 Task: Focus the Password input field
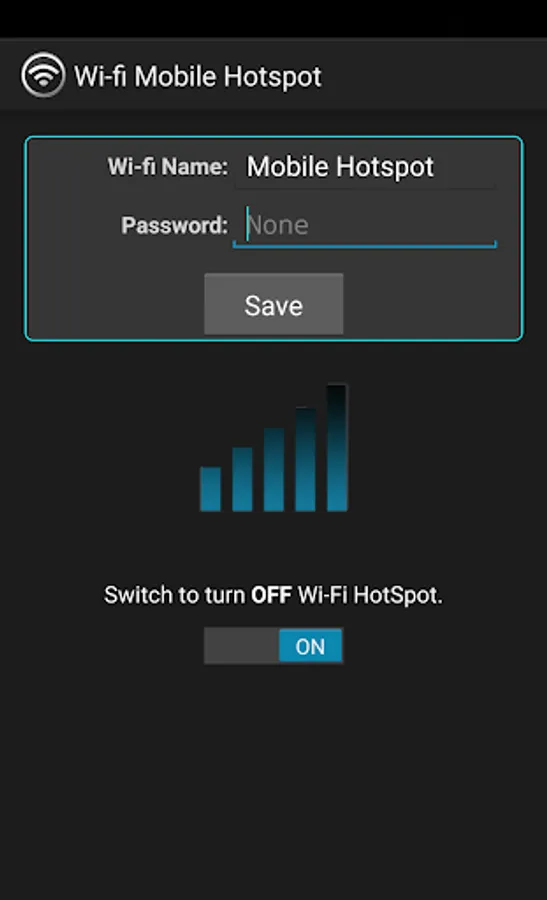coord(365,226)
